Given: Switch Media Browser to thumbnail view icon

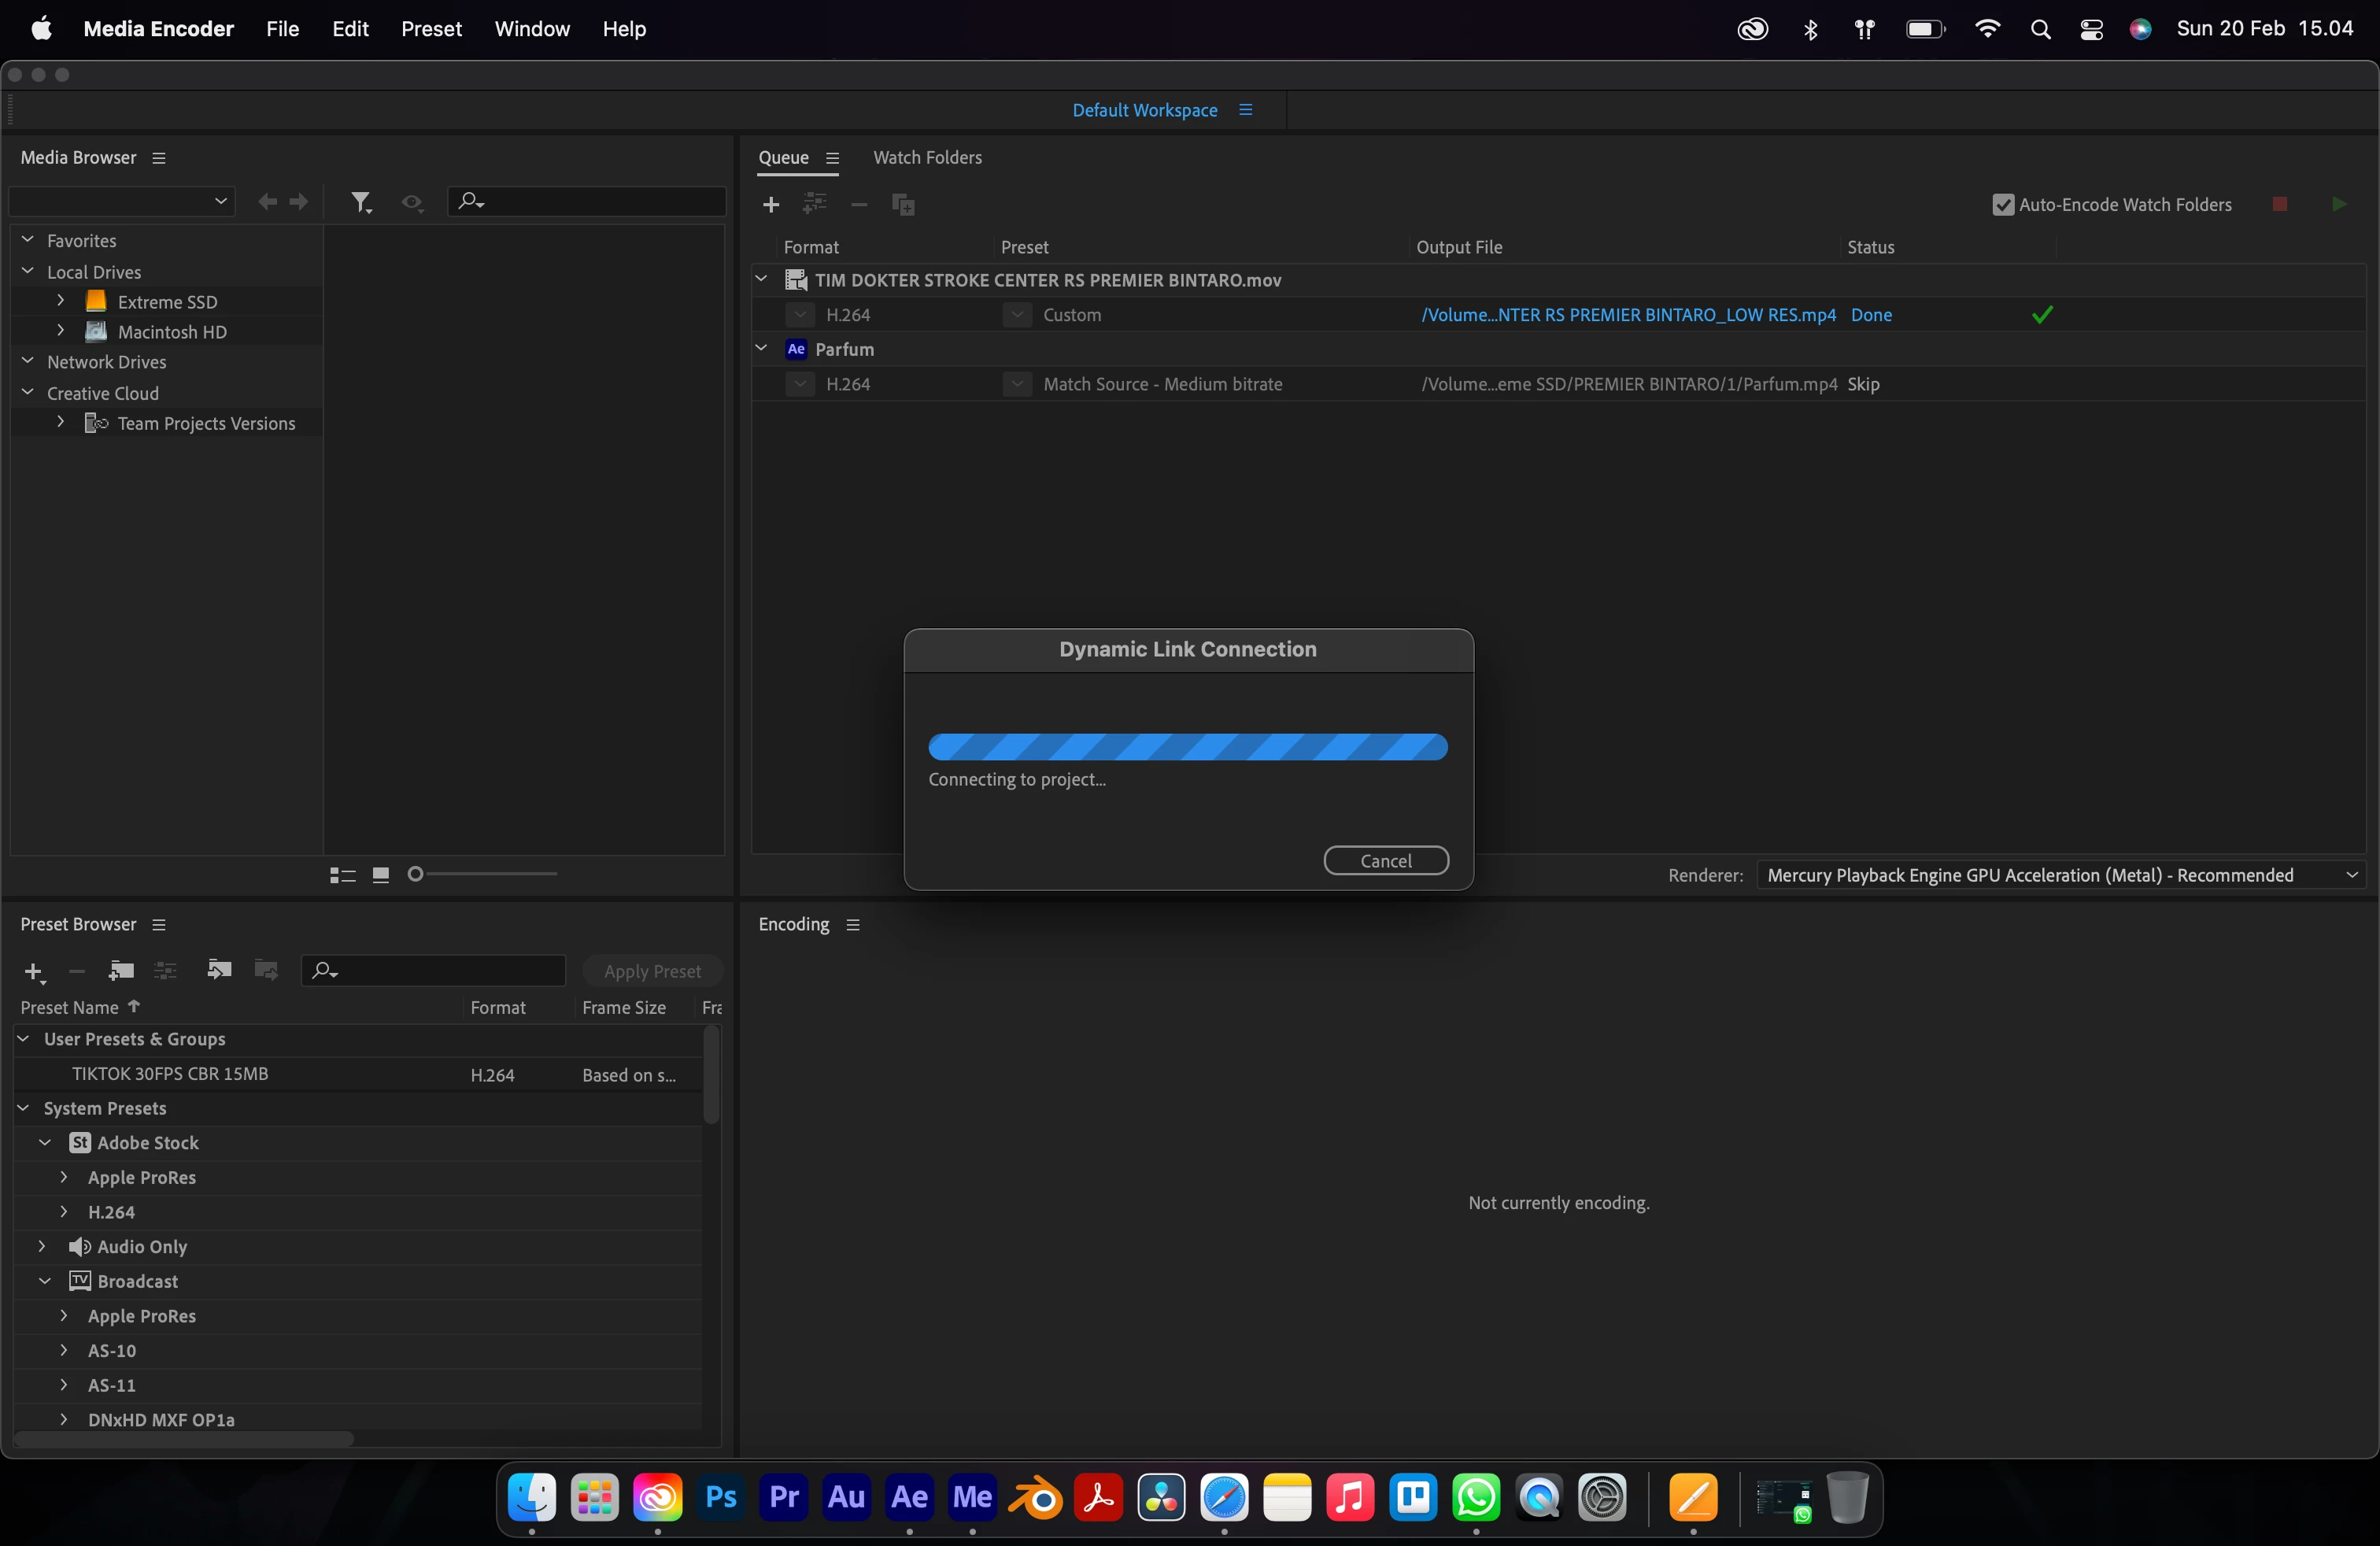Looking at the screenshot, I should [x=380, y=875].
